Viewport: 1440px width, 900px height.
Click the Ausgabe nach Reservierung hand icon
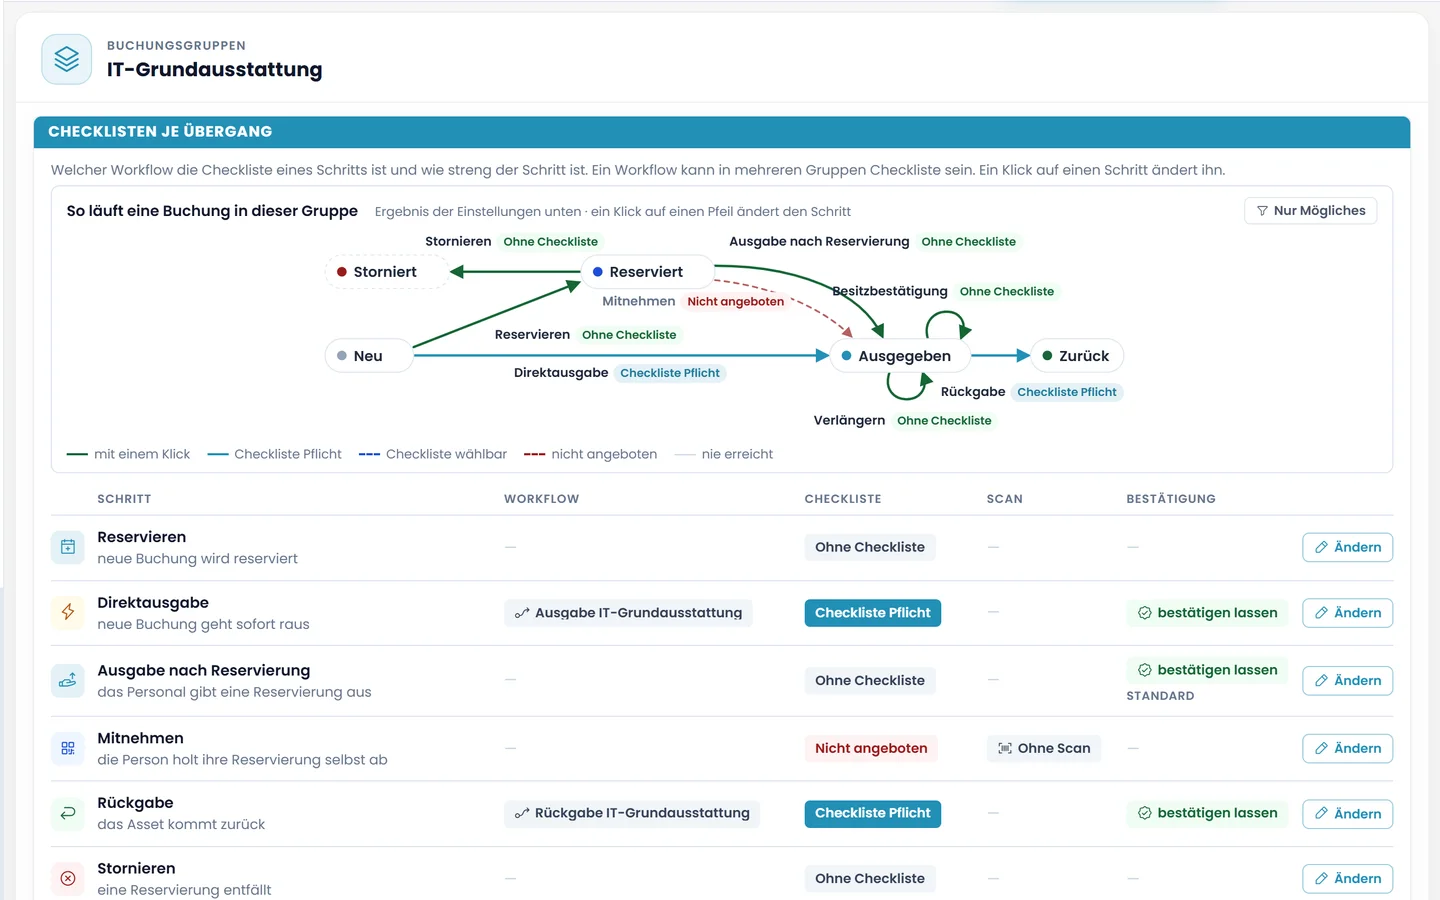[x=68, y=680]
